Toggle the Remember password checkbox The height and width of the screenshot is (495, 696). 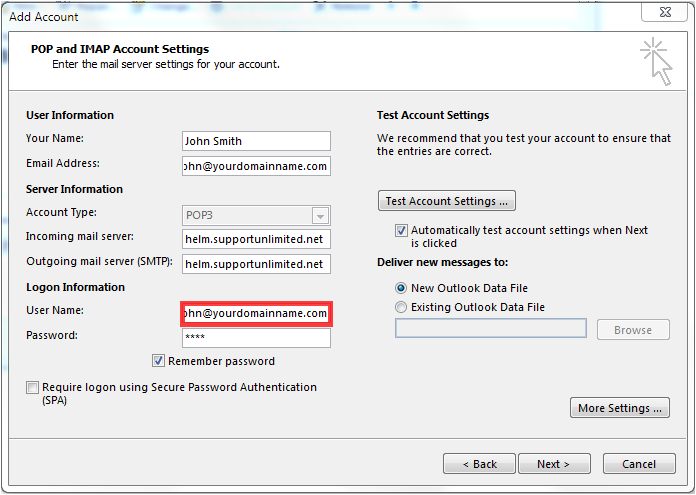pyautogui.click(x=158, y=360)
